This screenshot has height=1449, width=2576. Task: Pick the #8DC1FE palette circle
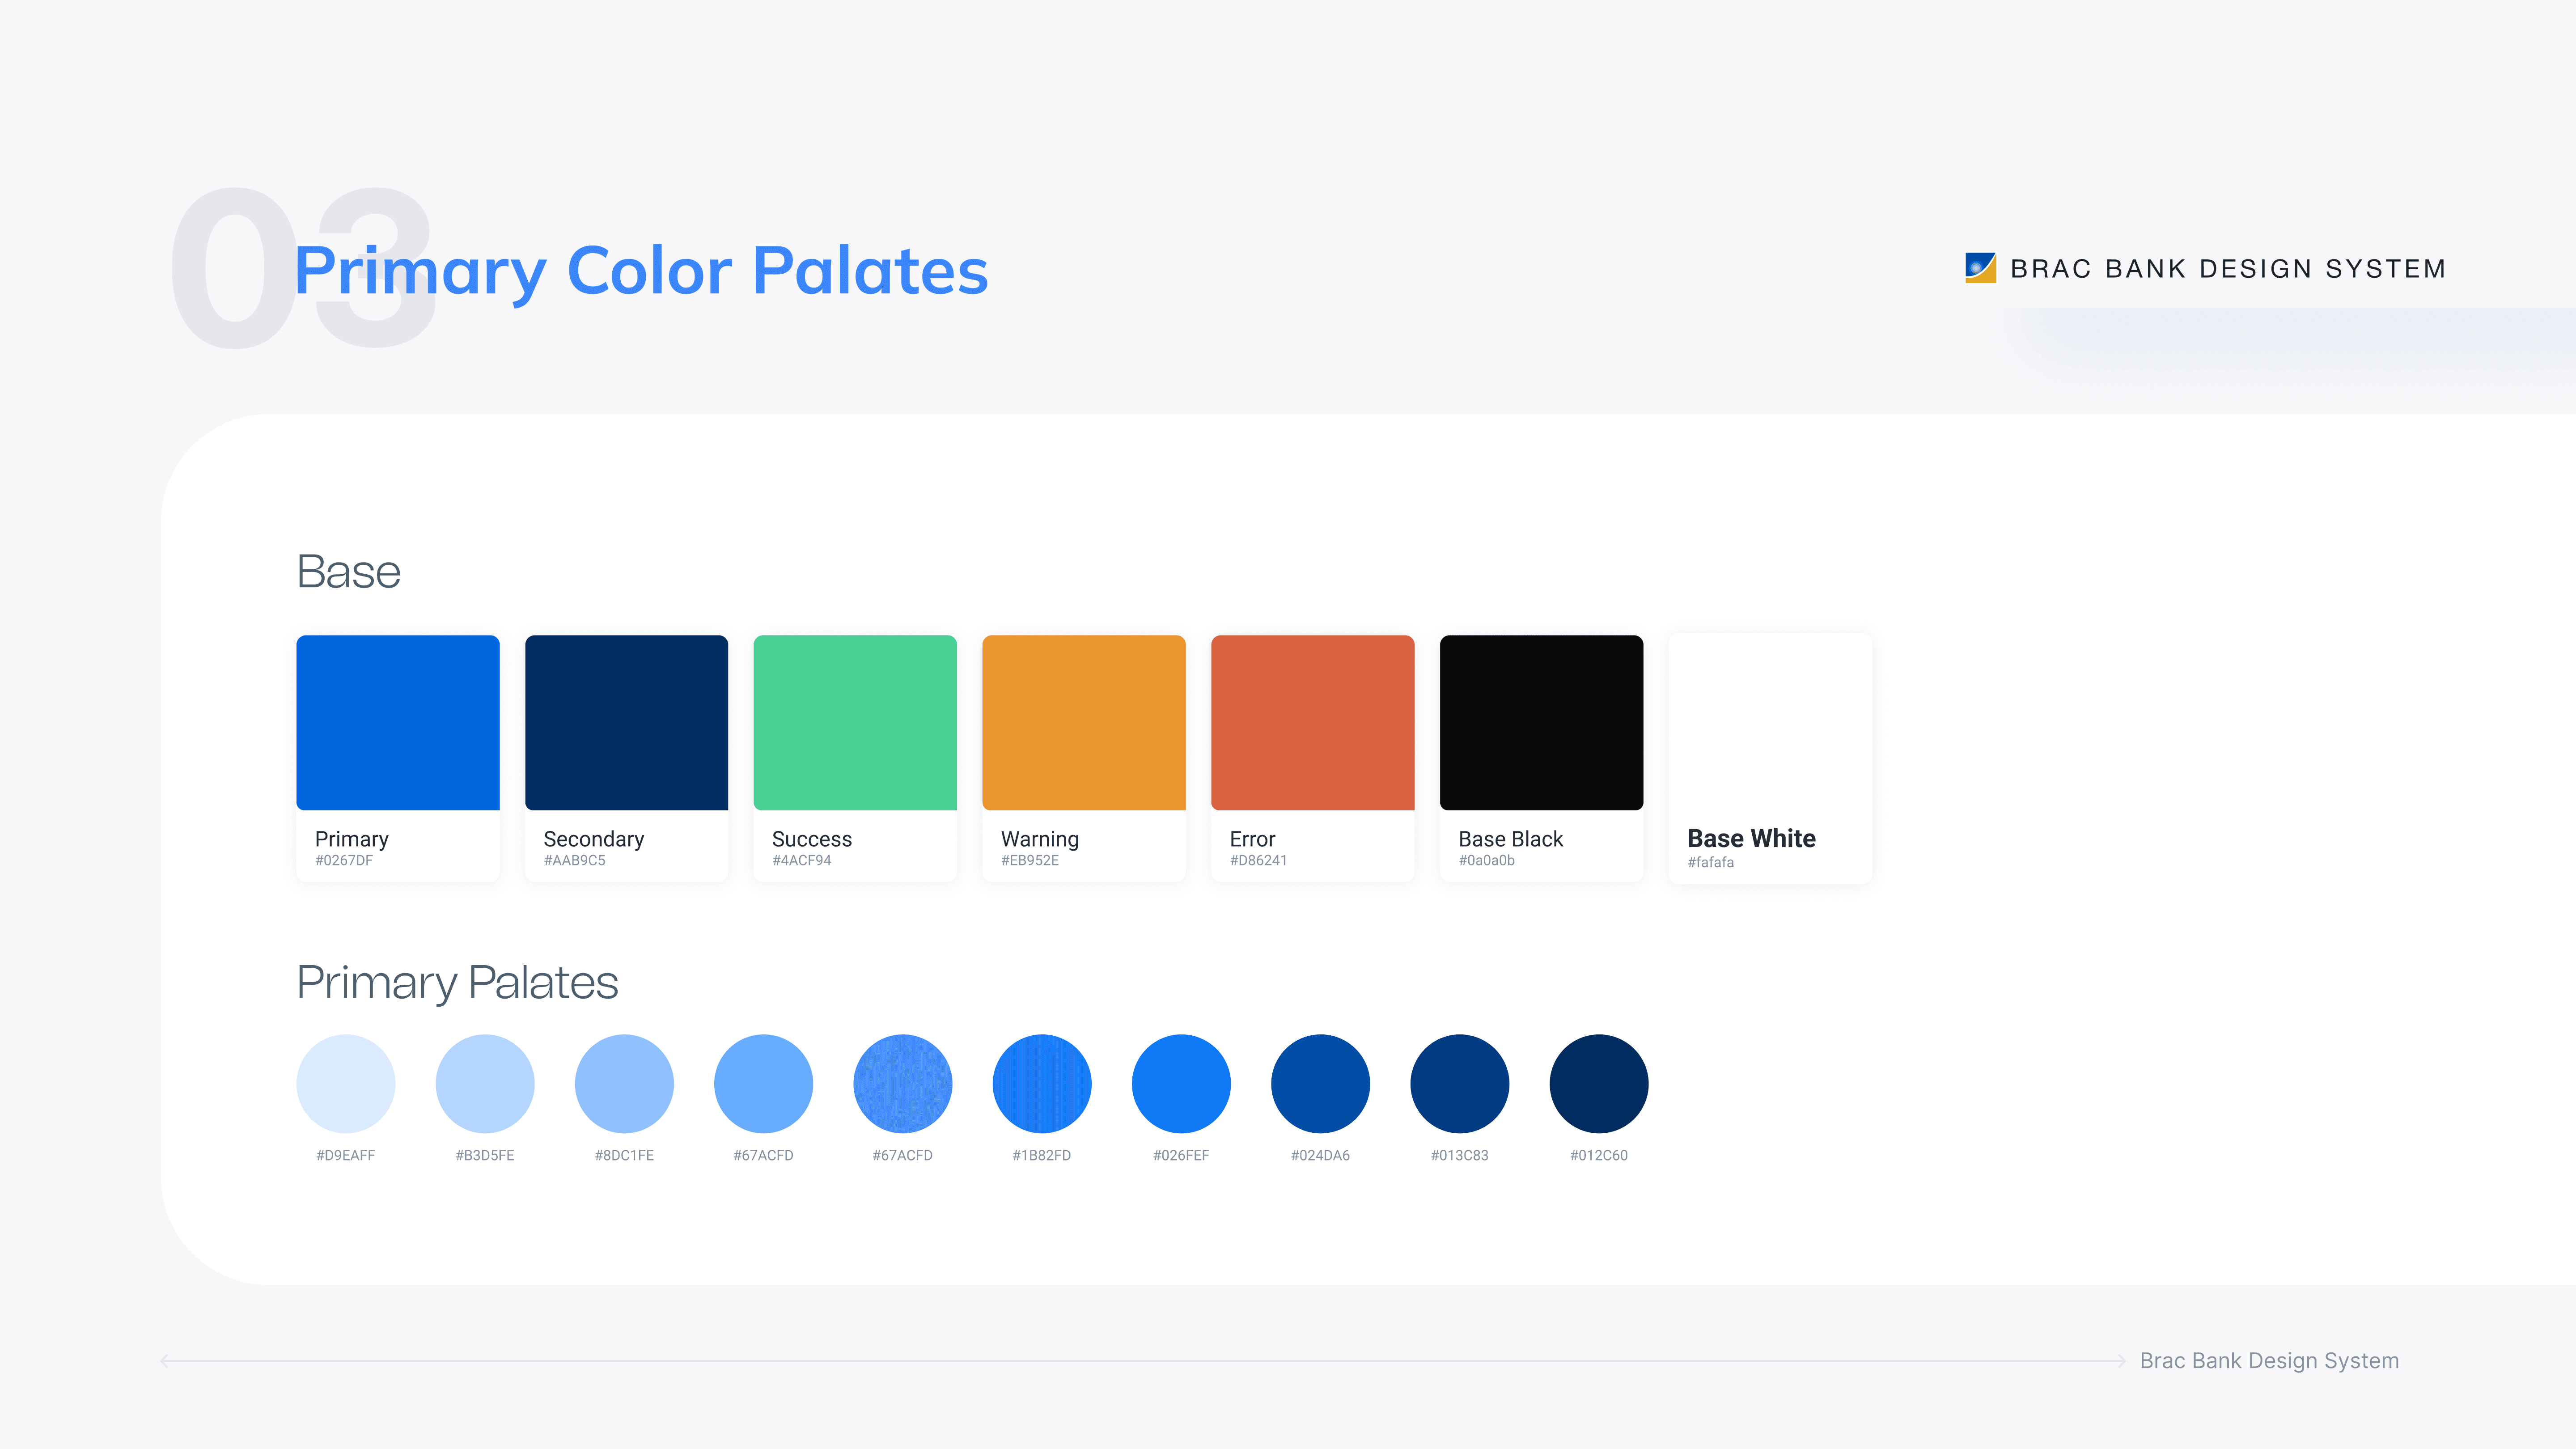624,1083
